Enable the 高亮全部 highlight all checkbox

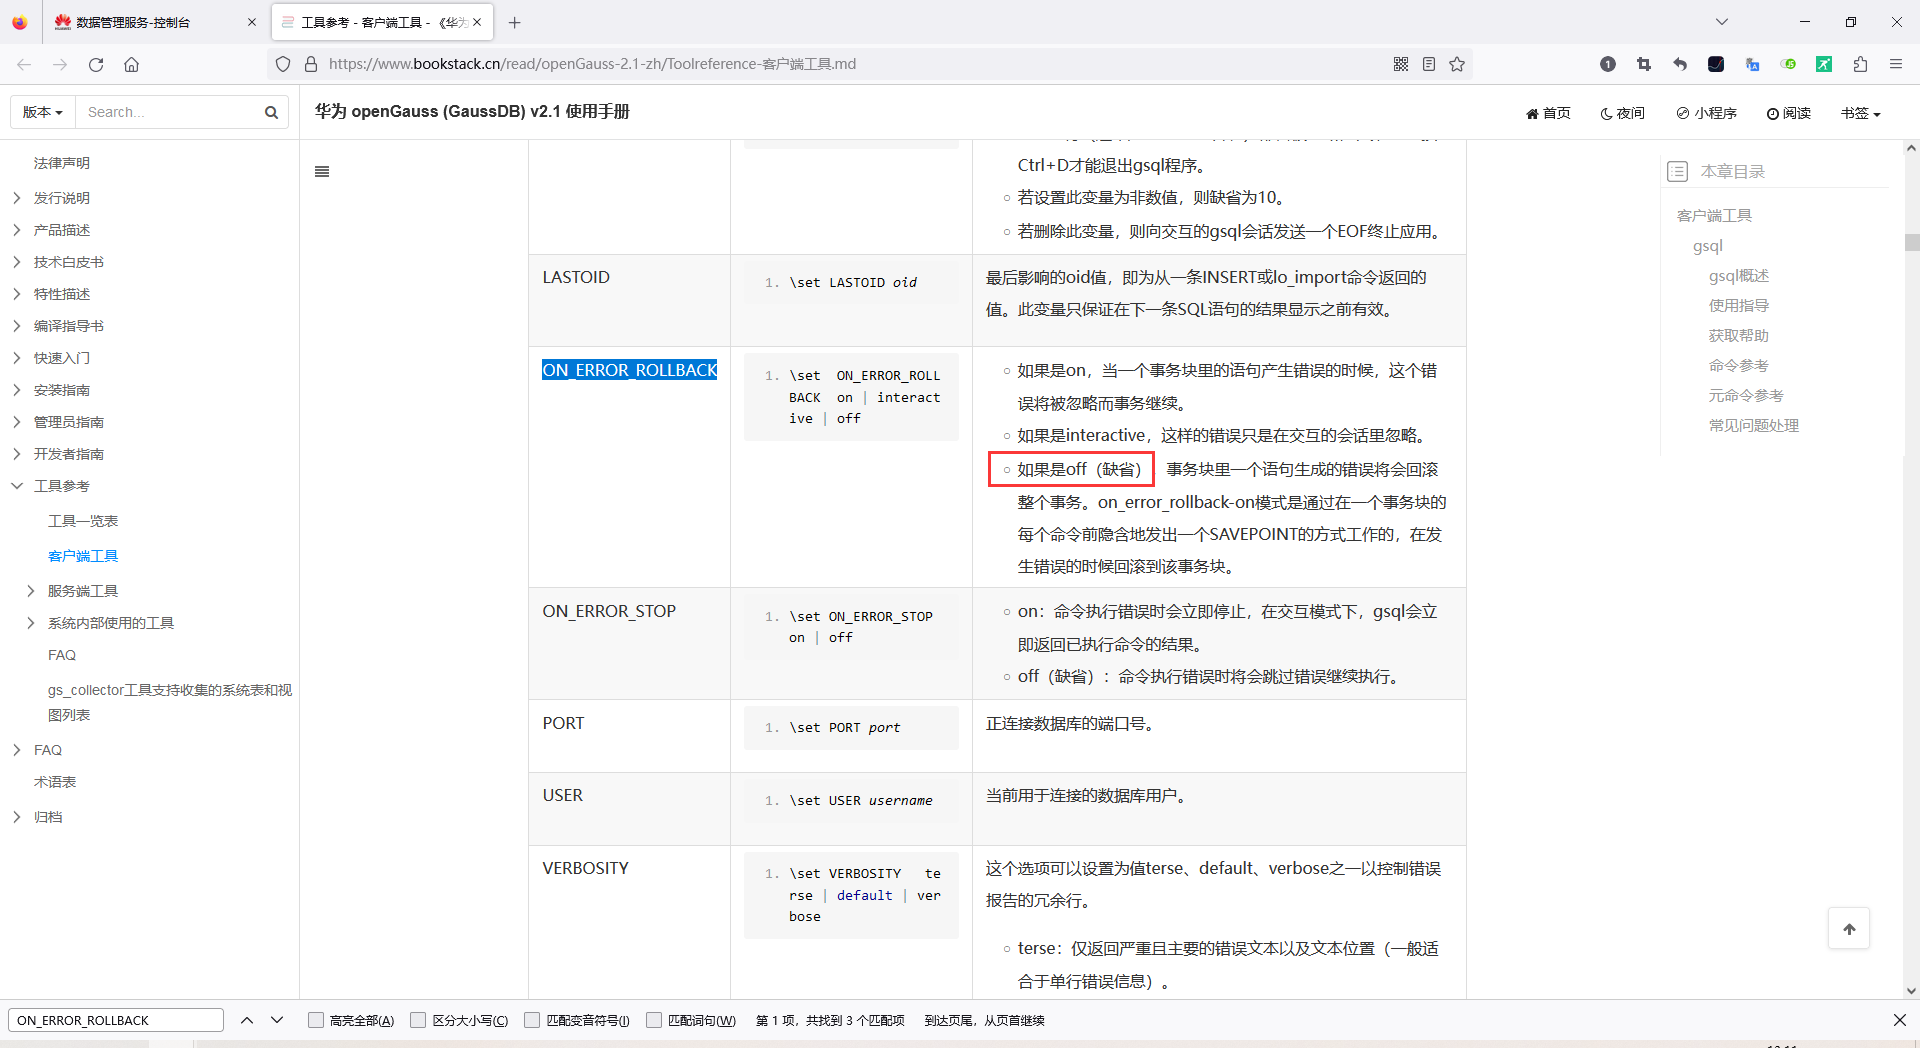point(316,1020)
